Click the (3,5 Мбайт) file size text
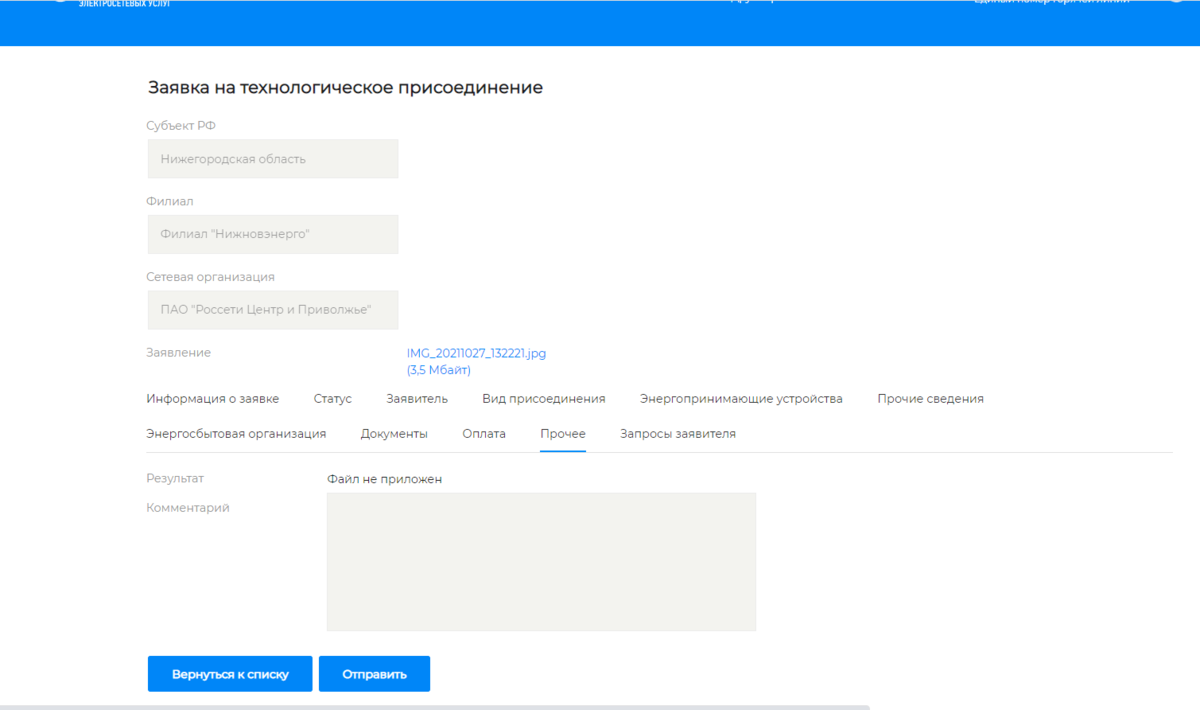 (x=438, y=370)
